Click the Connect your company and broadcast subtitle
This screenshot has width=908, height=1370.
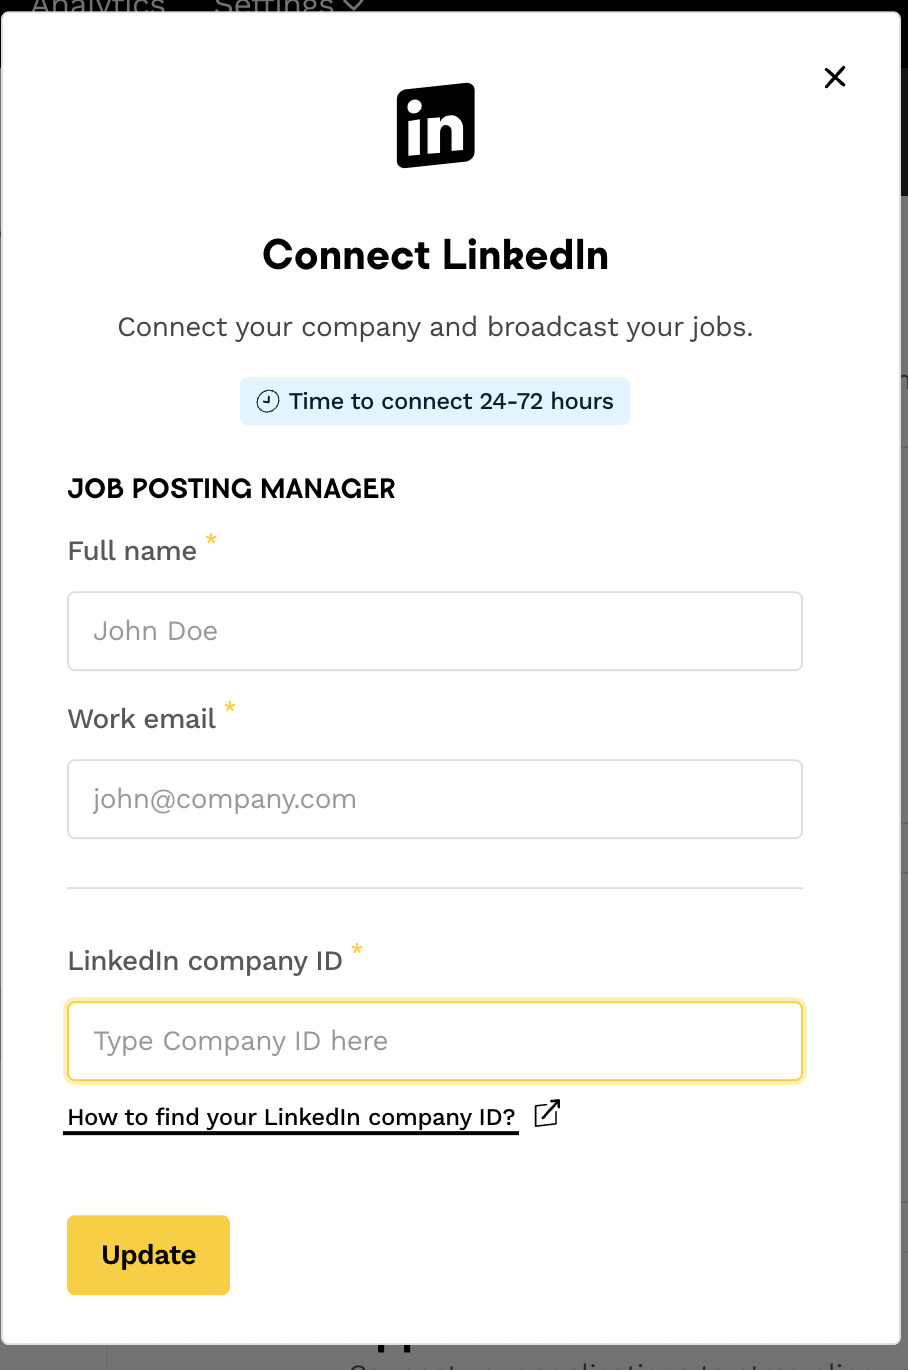click(x=435, y=327)
